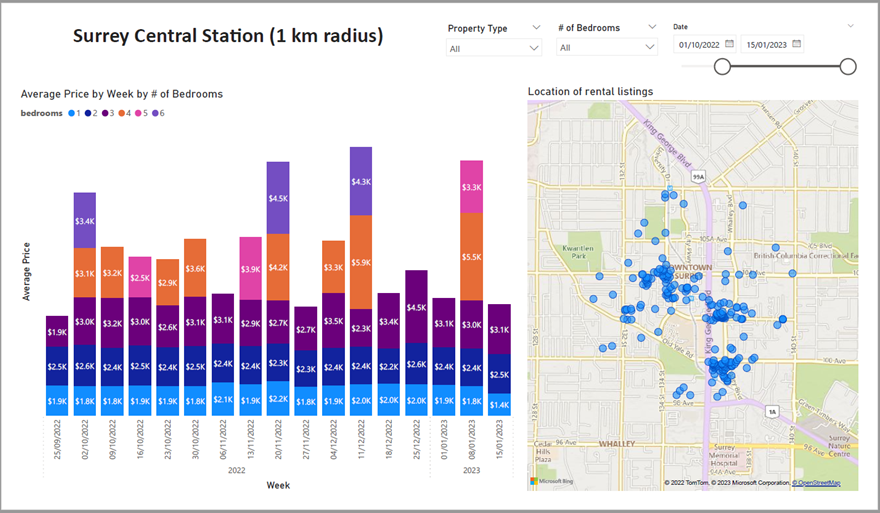Image resolution: width=880 pixels, height=513 pixels.
Task: Click the # of Bedrooms slicer label
Action: (x=589, y=28)
